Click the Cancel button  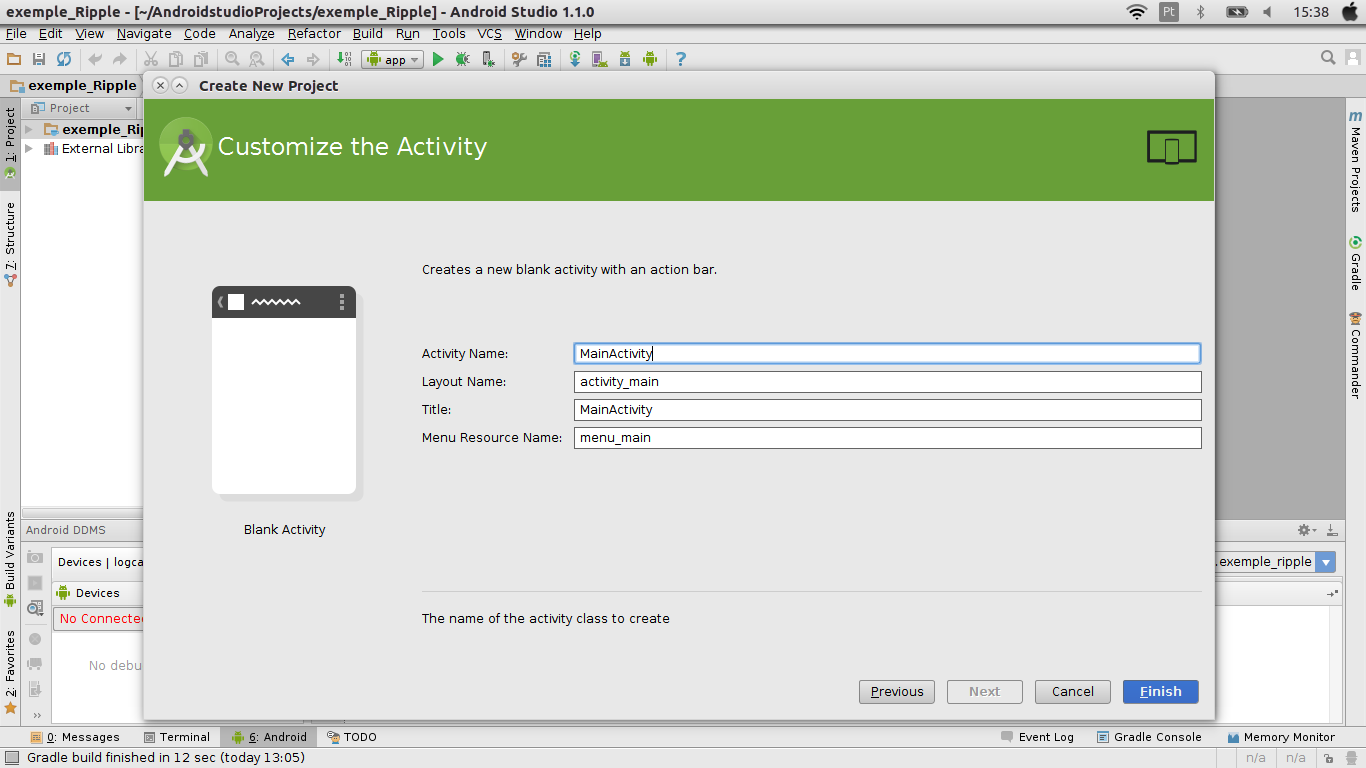(1072, 691)
